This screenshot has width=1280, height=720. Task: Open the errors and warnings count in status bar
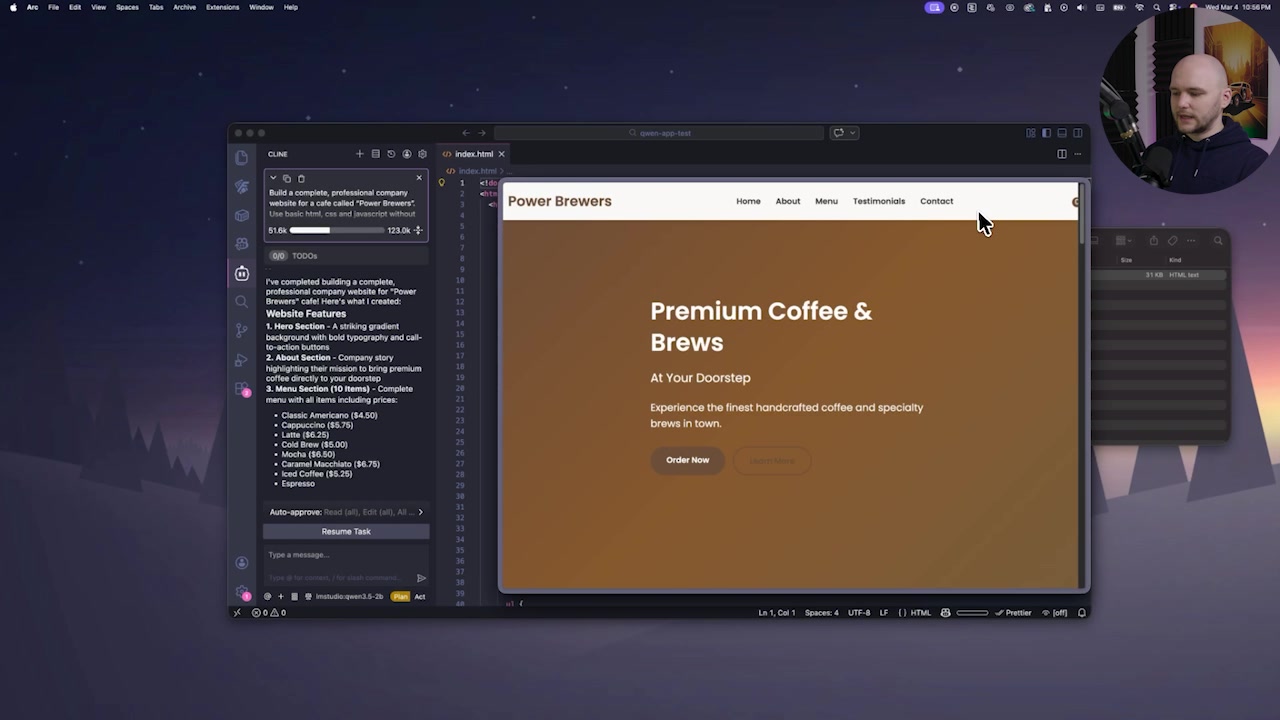click(269, 613)
